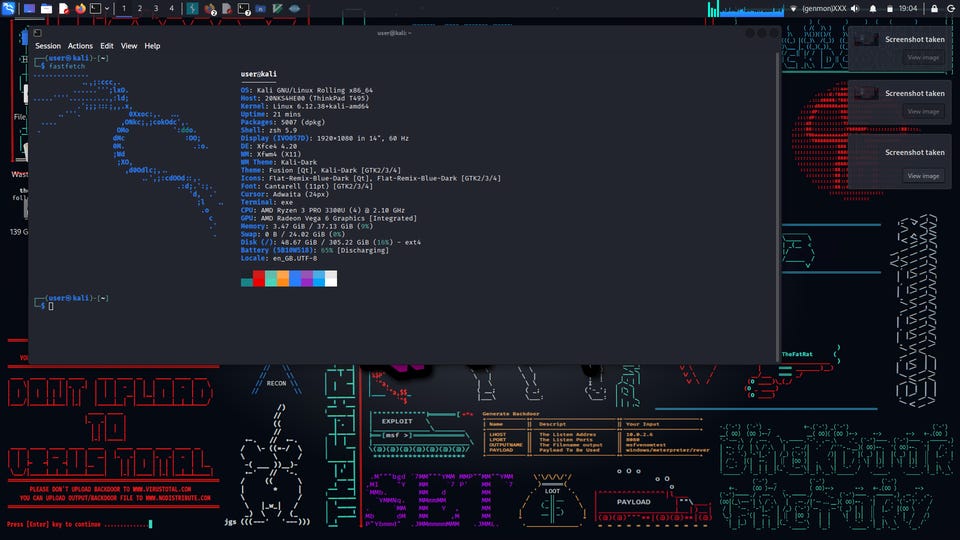The height and width of the screenshot is (540, 960).
Task: Open the Session menu
Action: click(x=48, y=46)
